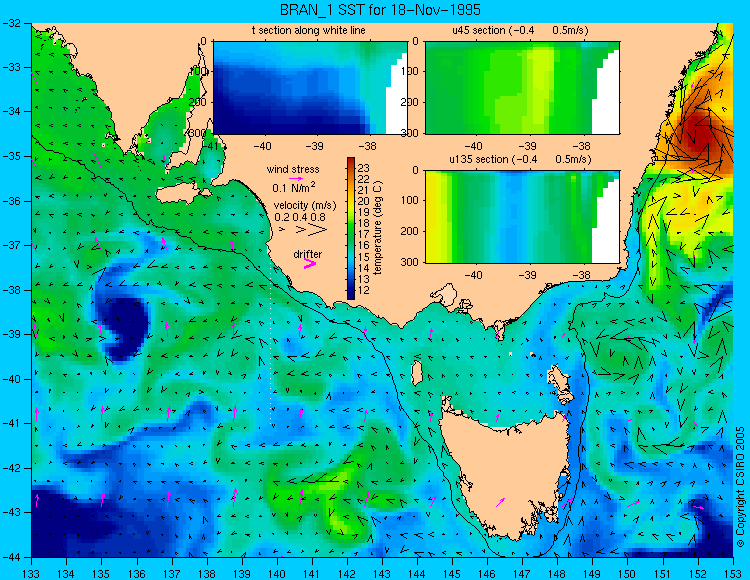The image size is (750, 580).
Task: Click the '-37' latitude axis label
Action: [x=11, y=245]
